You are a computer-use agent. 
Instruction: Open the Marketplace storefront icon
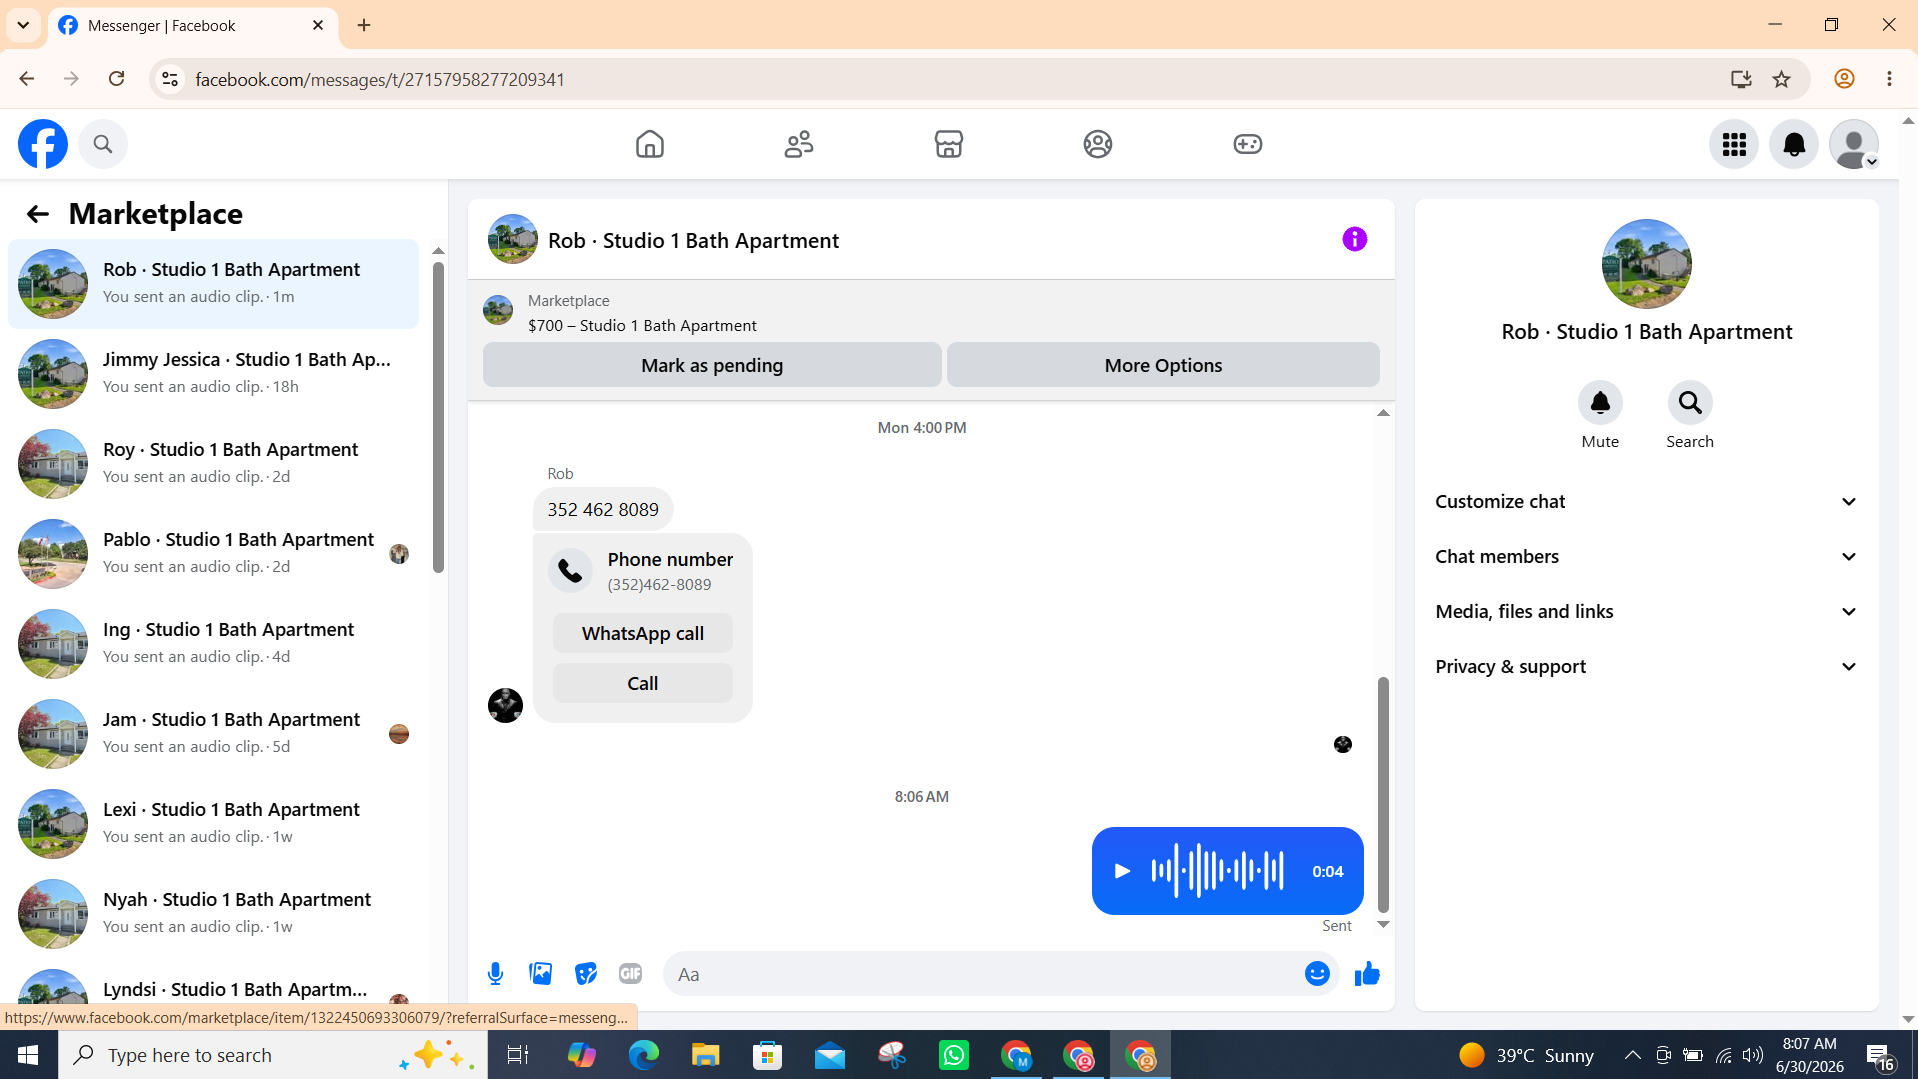coord(949,144)
